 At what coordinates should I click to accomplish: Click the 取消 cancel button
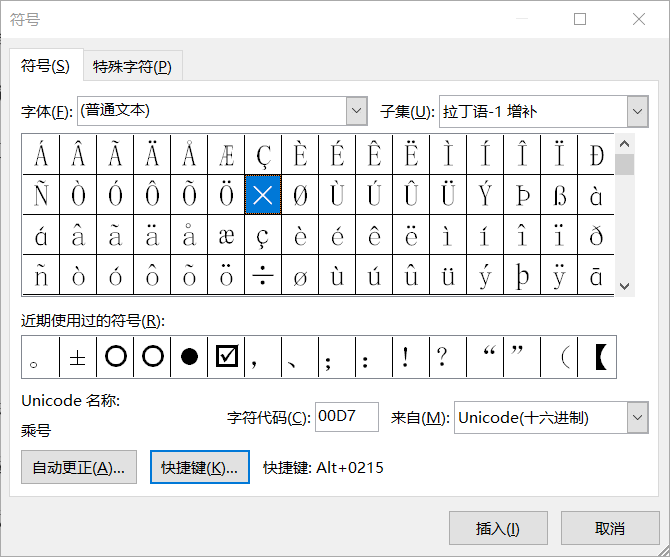pos(610,528)
